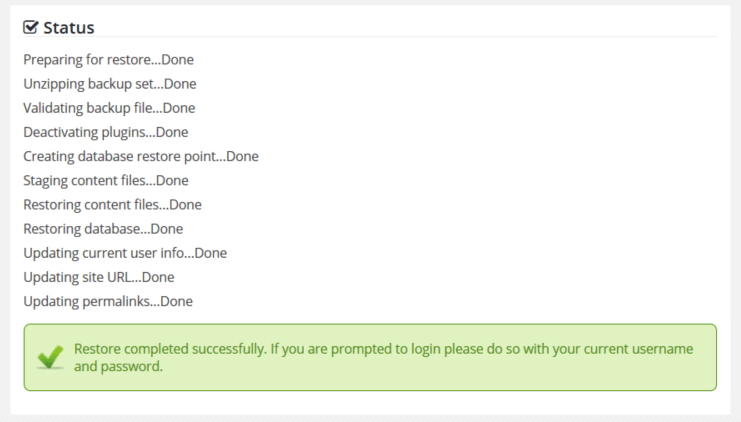
Task: Click the 'Preparing for restore...Done' line
Action: (x=108, y=60)
